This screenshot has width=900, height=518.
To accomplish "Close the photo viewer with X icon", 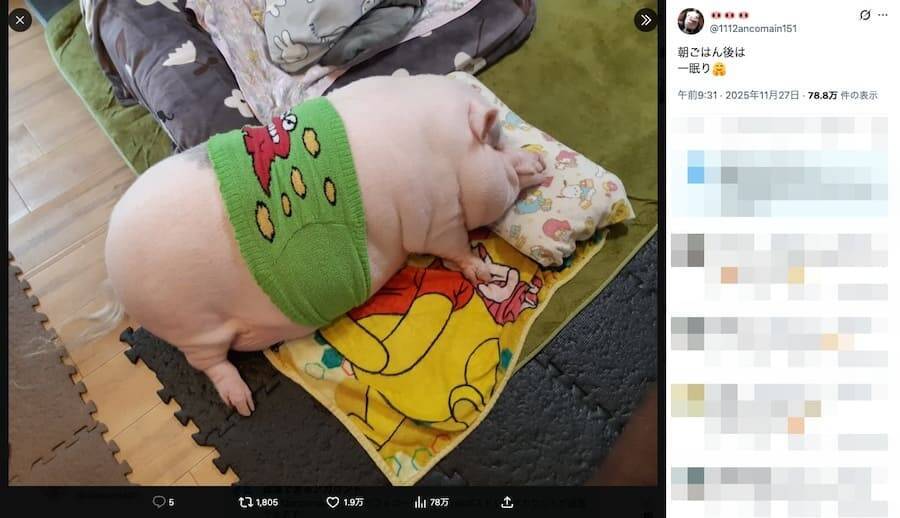I will (x=20, y=21).
